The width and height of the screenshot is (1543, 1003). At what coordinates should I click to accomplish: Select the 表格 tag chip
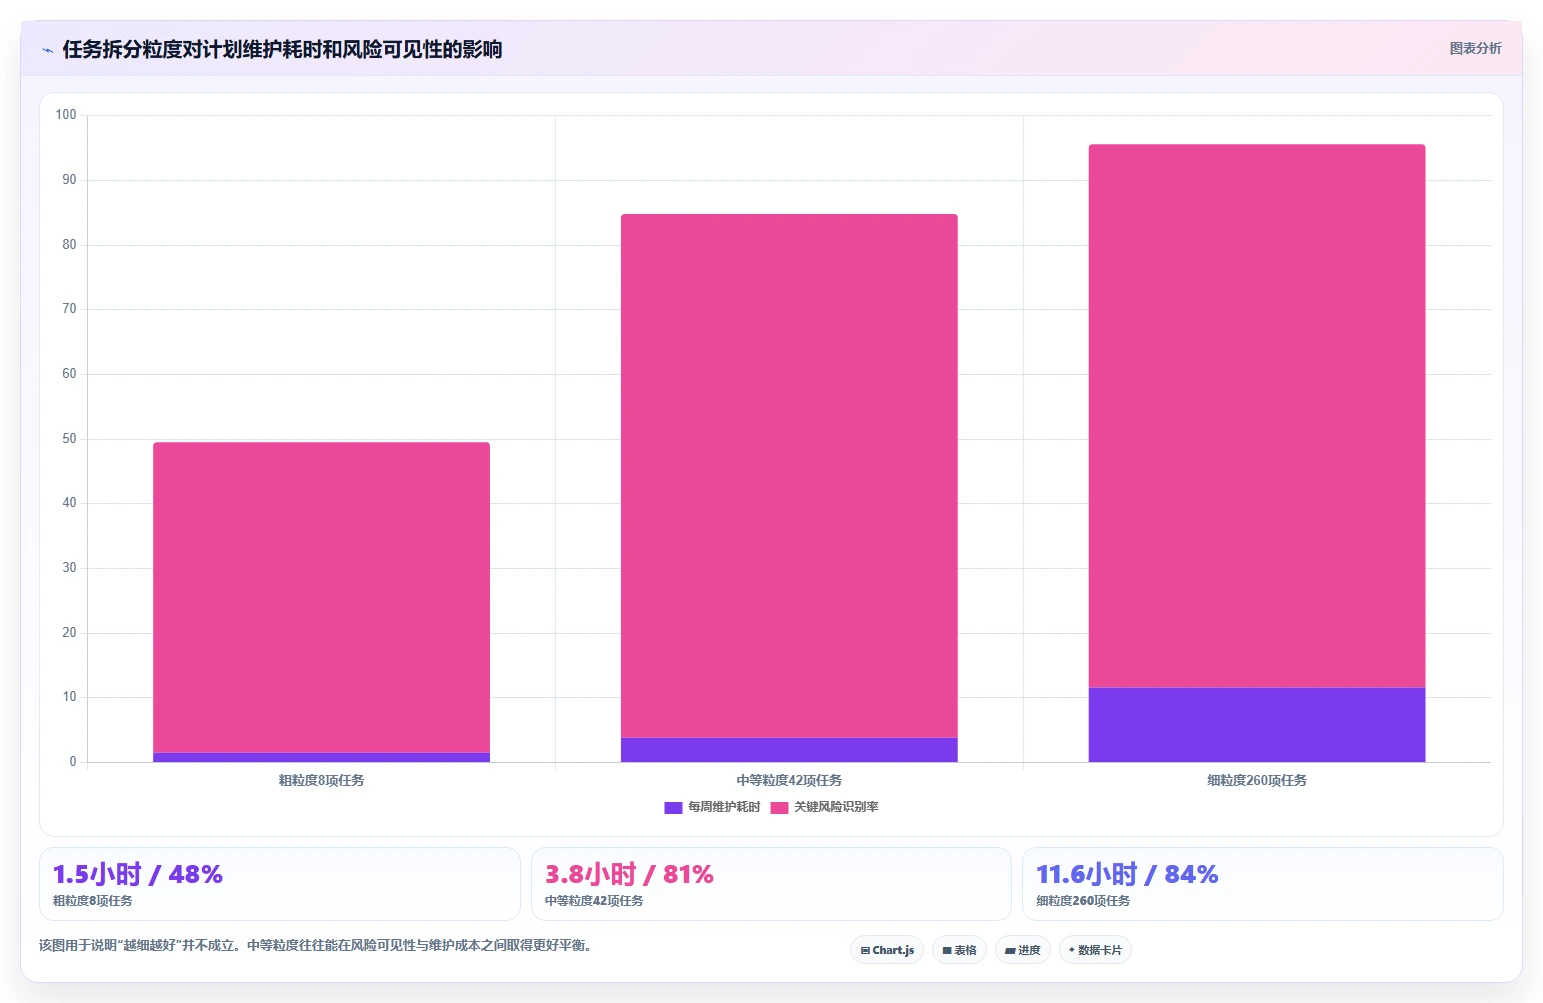tap(959, 950)
